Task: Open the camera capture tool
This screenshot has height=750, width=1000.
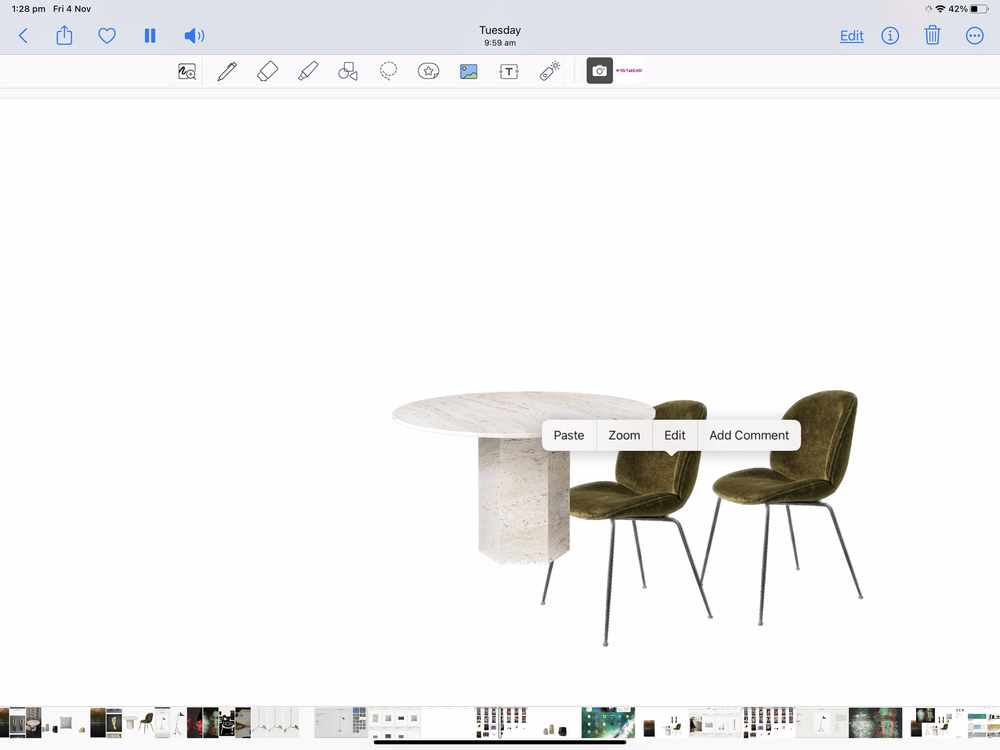Action: point(599,71)
